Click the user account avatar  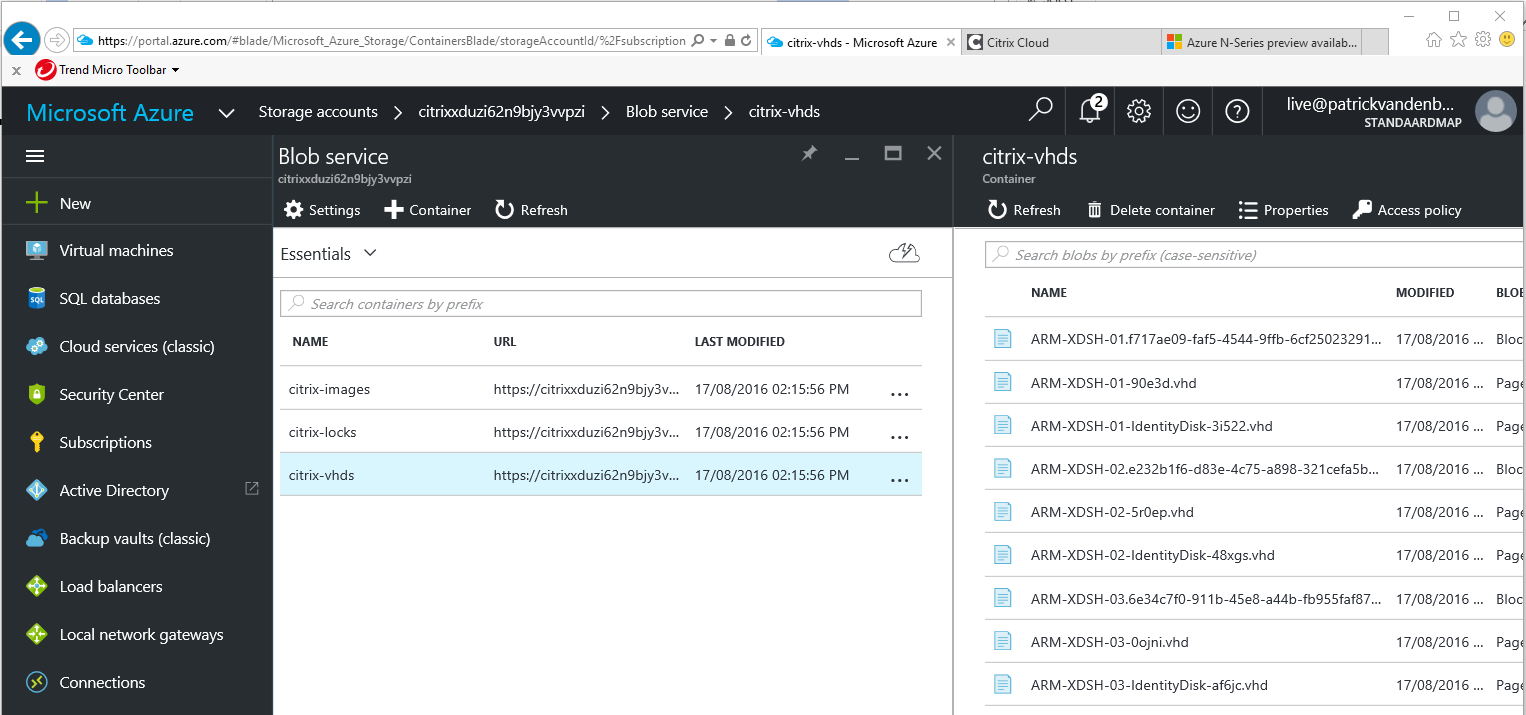1496,111
